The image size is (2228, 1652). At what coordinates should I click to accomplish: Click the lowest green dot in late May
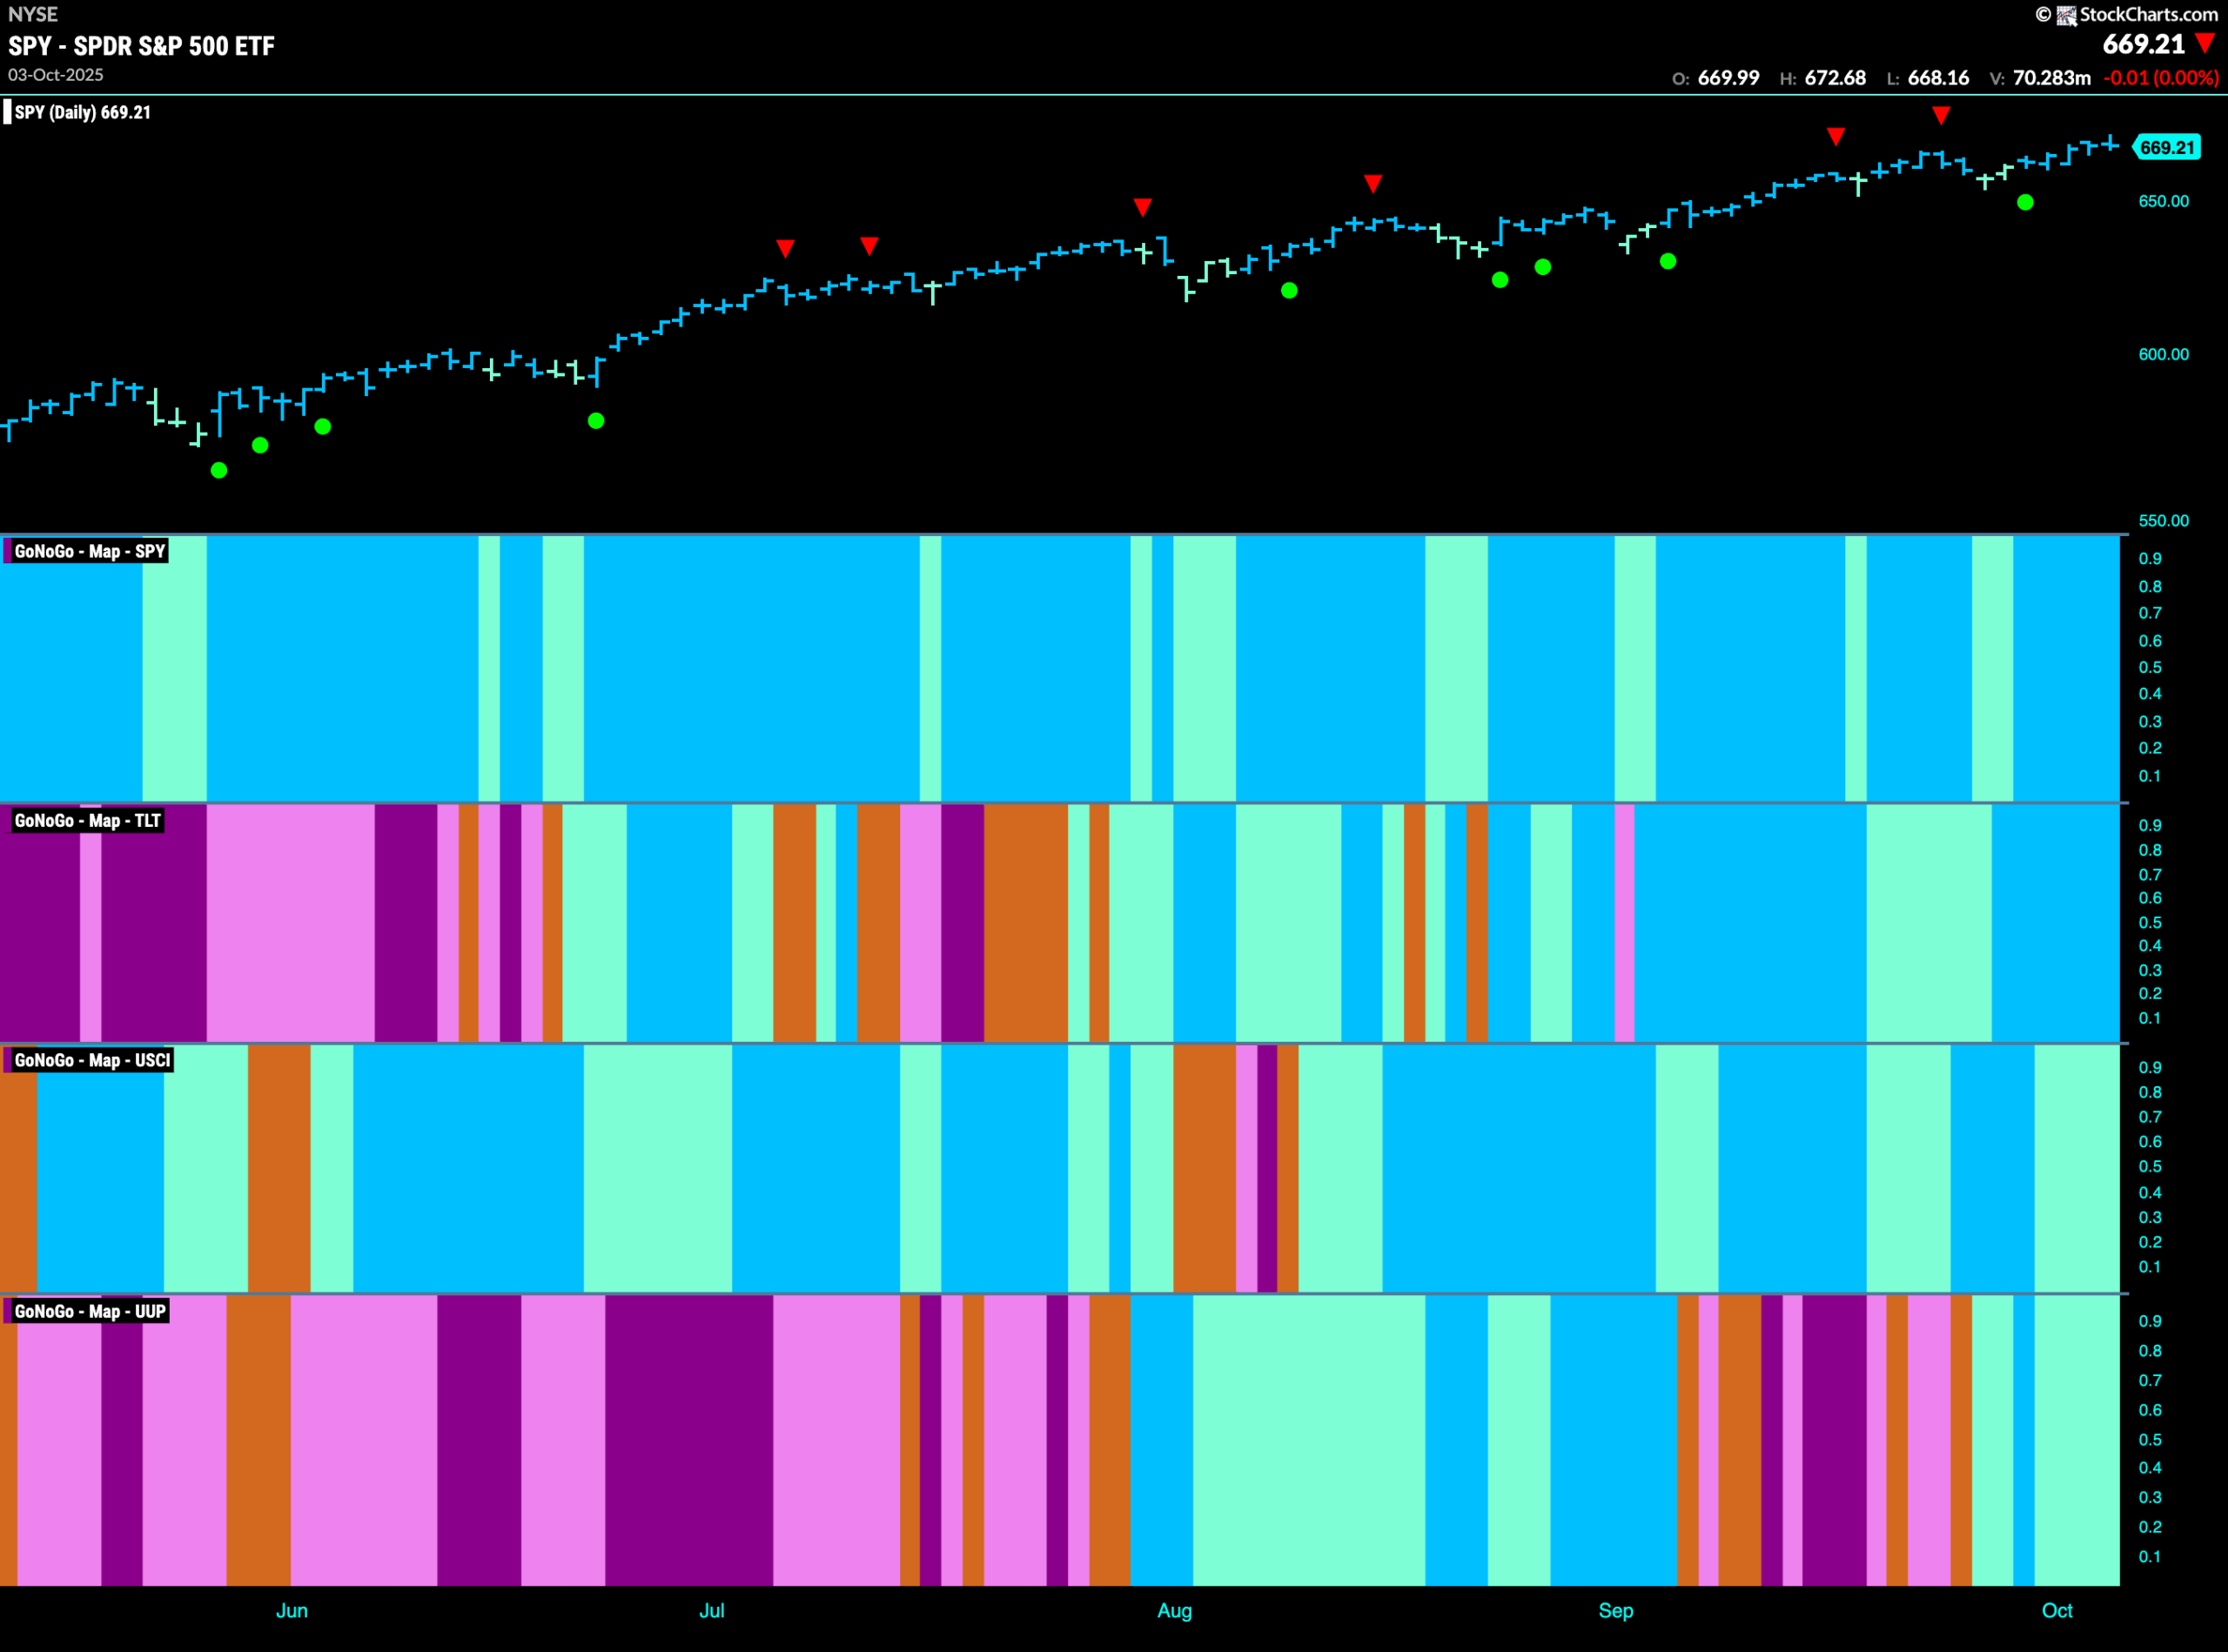pos(219,470)
